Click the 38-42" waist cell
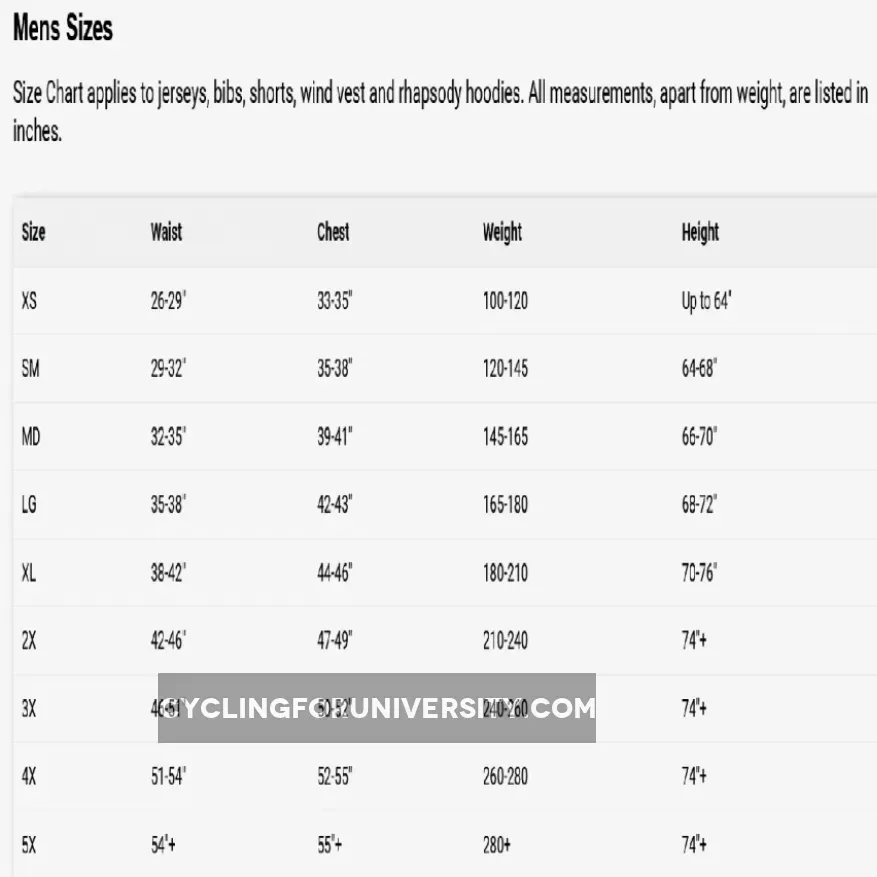This screenshot has width=877, height=877. pos(168,573)
